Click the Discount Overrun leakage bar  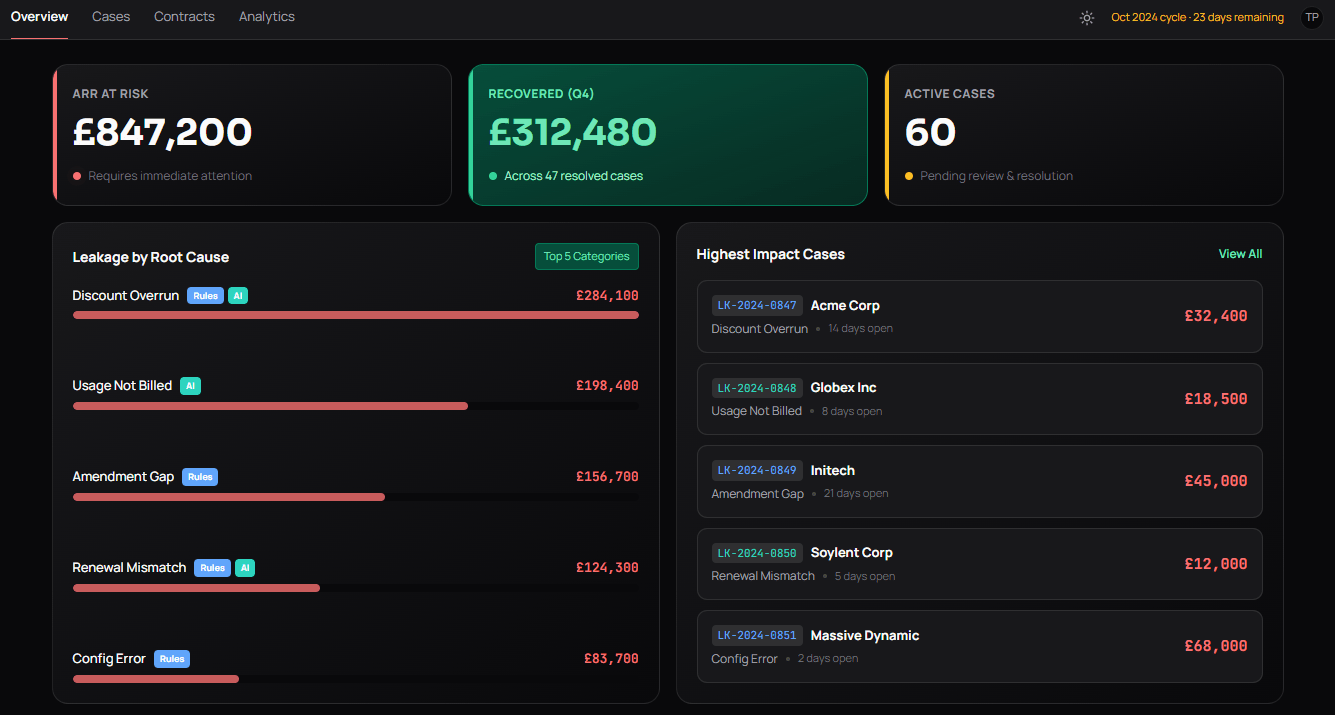(356, 315)
